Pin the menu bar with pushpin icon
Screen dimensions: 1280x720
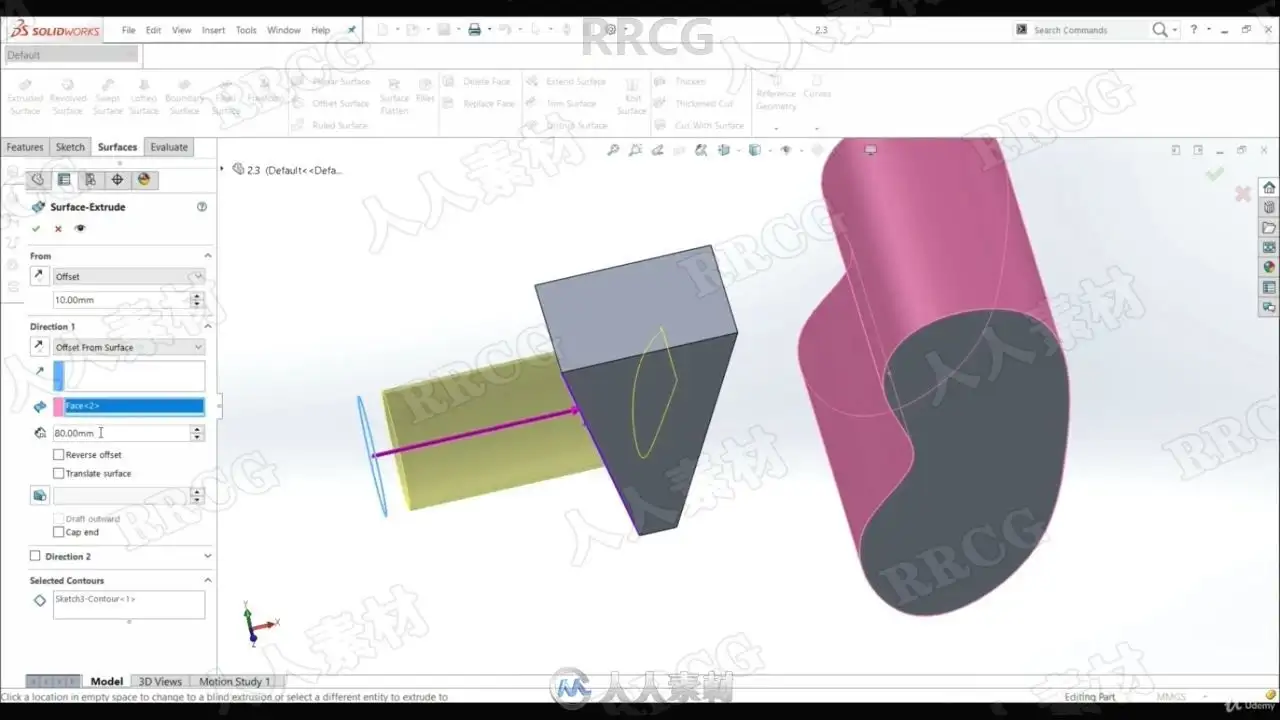click(x=351, y=30)
